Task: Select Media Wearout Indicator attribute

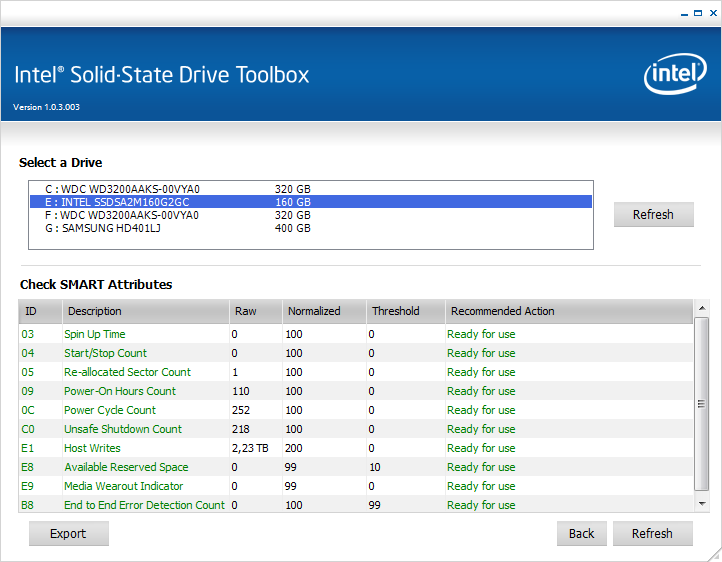Action: (355, 486)
